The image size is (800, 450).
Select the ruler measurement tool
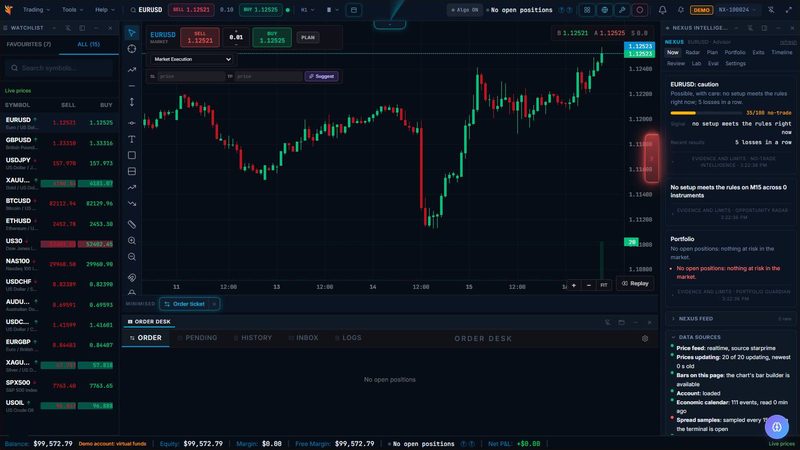pyautogui.click(x=132, y=224)
